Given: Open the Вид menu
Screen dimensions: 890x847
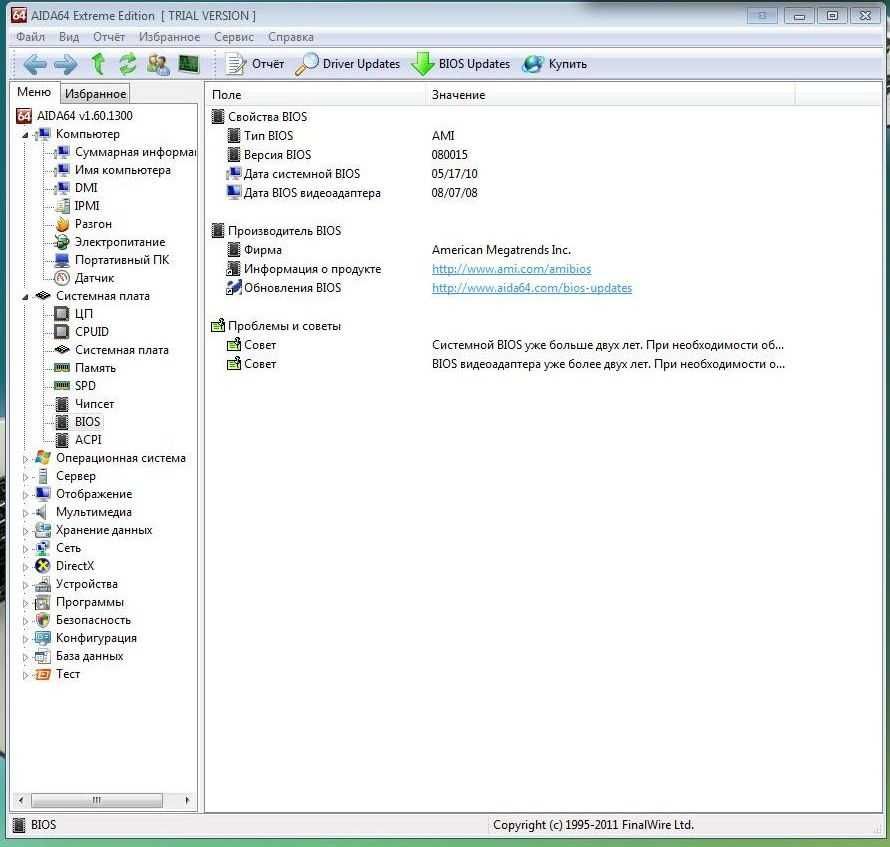Looking at the screenshot, I should (69, 37).
